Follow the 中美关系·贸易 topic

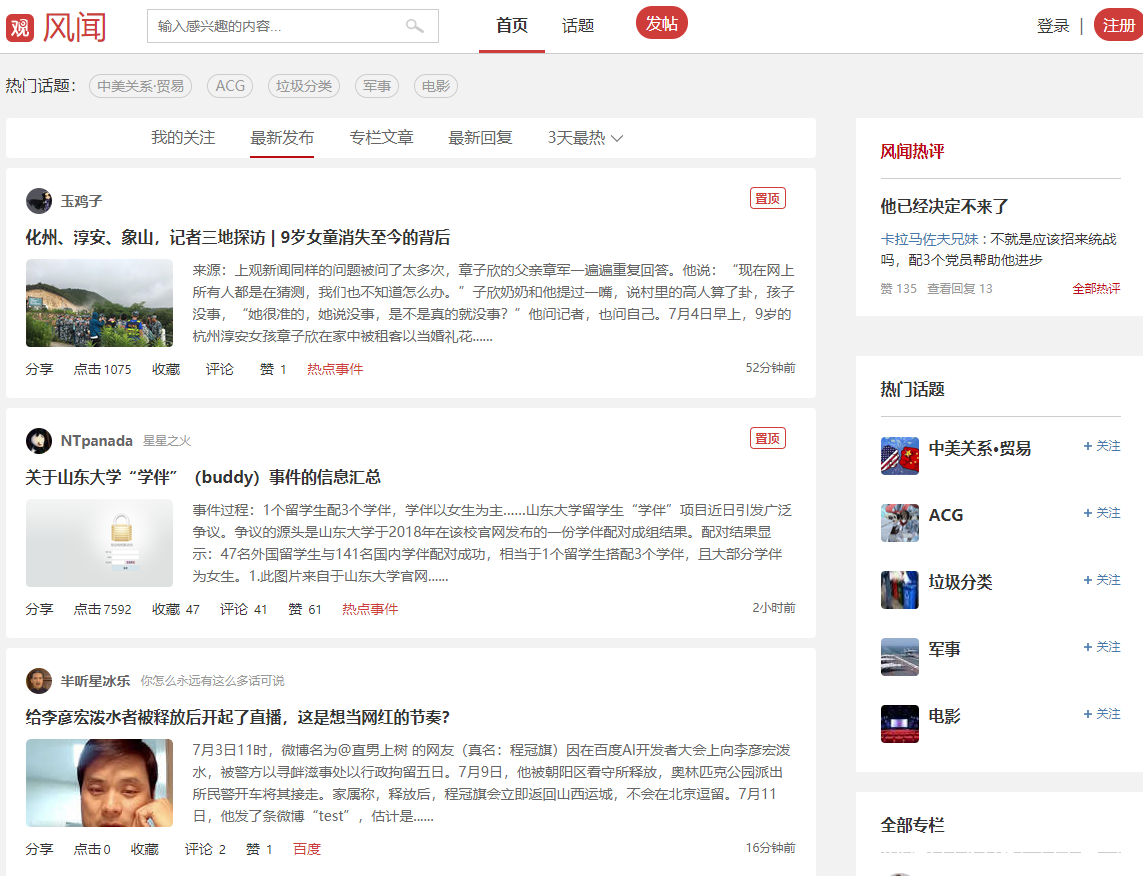[1102, 446]
